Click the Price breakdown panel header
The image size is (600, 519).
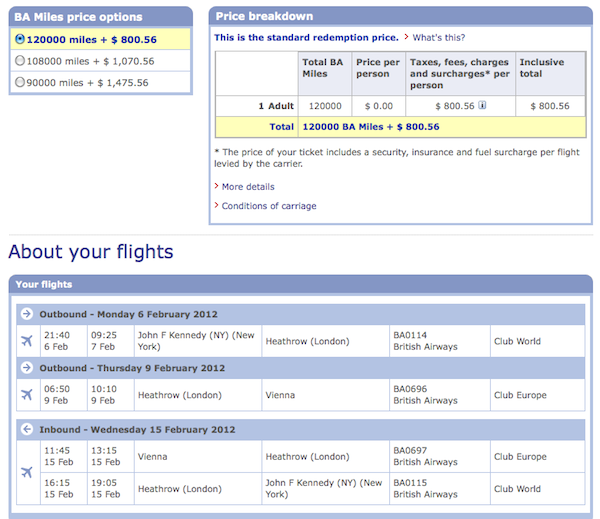click(401, 16)
